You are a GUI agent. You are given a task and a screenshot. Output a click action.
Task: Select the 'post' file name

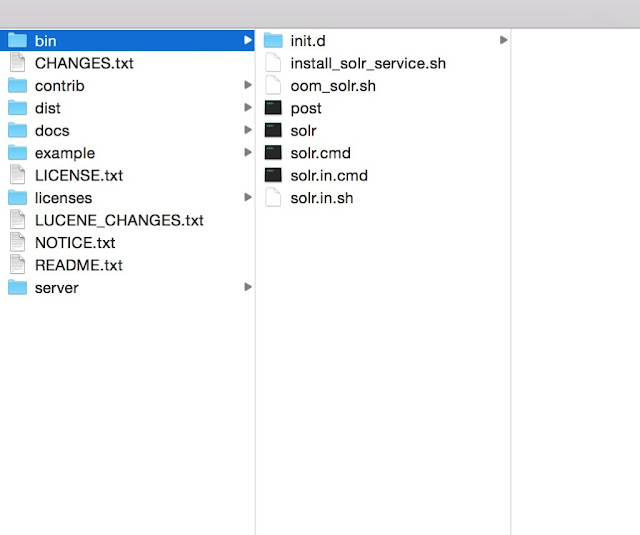tap(306, 109)
